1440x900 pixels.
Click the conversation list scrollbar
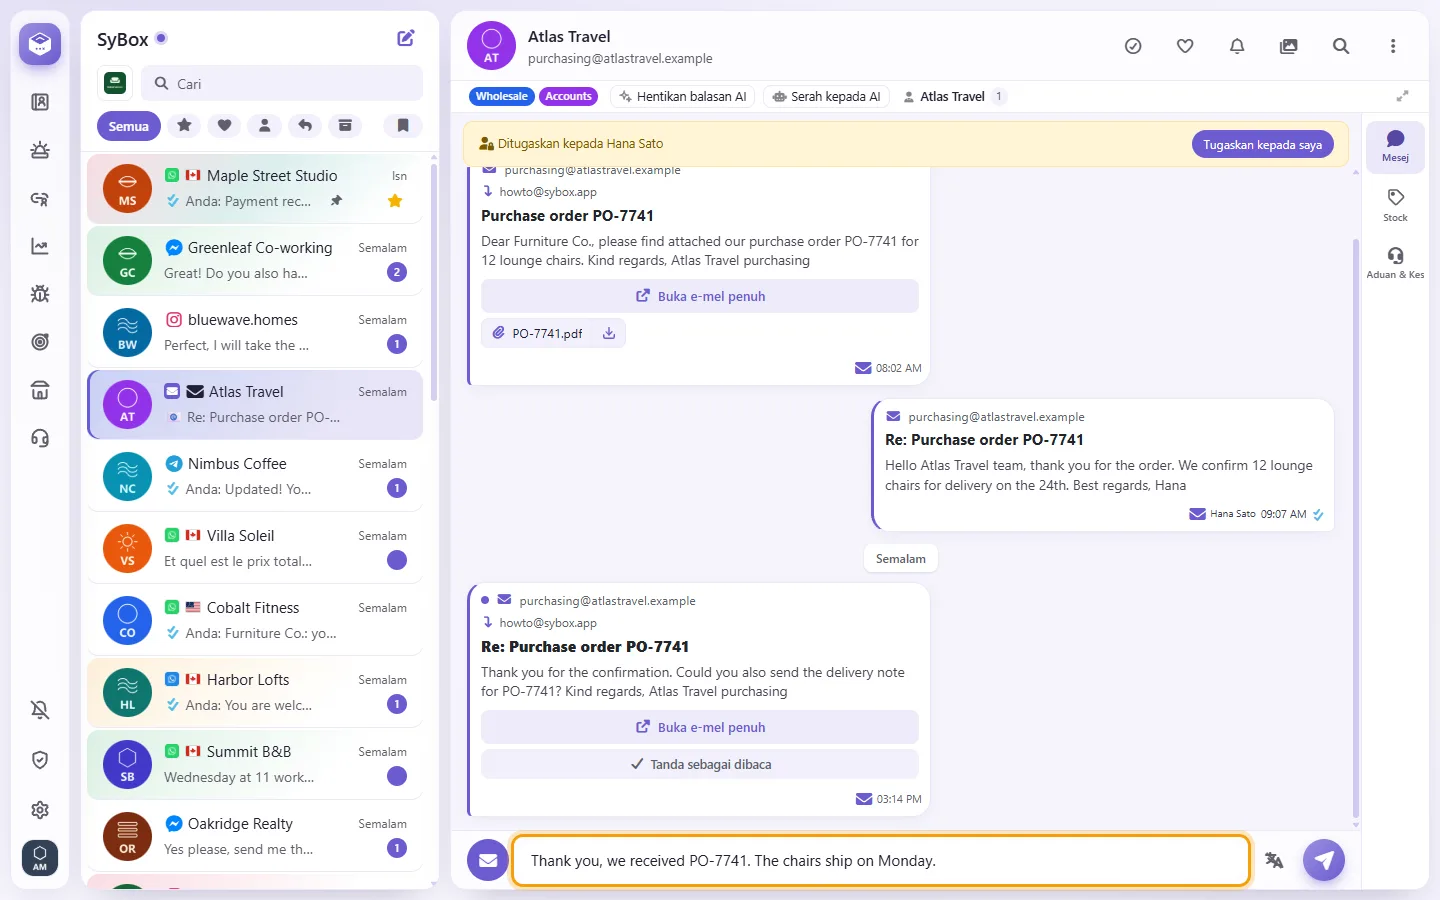[x=434, y=283]
